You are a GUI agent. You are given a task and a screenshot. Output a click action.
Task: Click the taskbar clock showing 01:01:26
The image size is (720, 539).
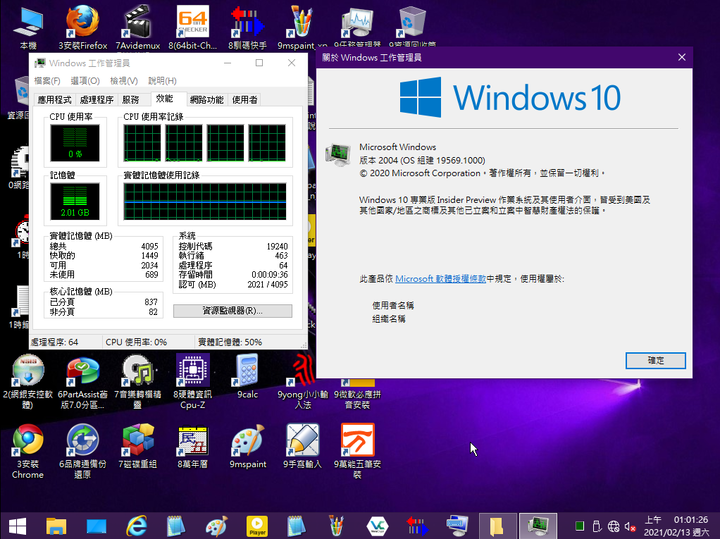pyautogui.click(x=676, y=527)
